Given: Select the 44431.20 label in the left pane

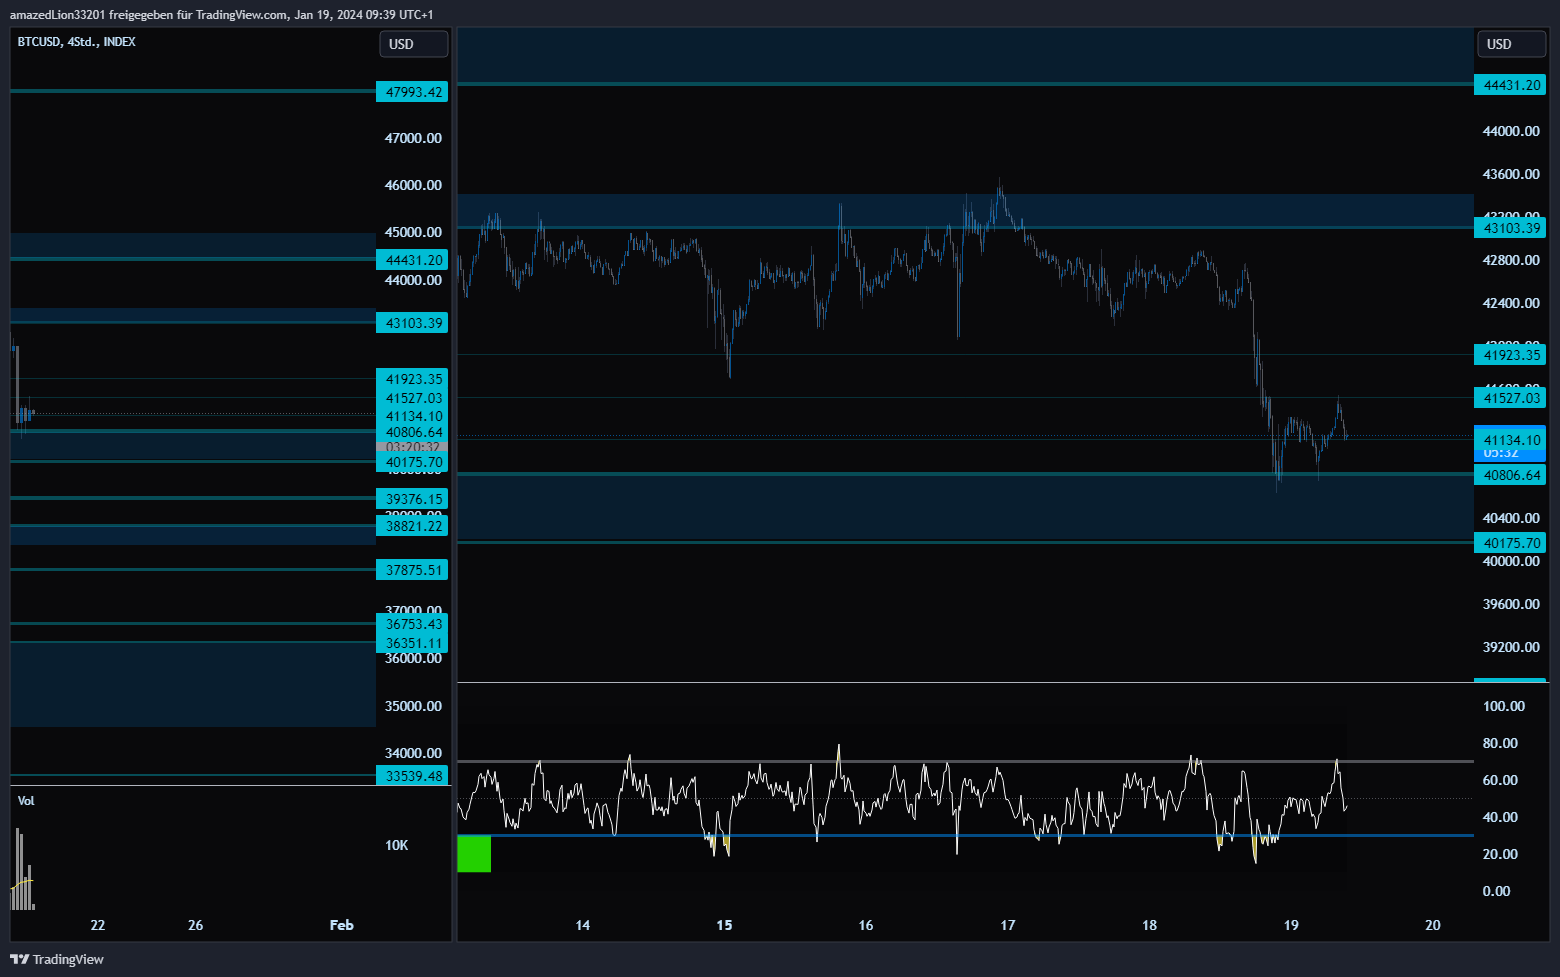Looking at the screenshot, I should (412, 260).
